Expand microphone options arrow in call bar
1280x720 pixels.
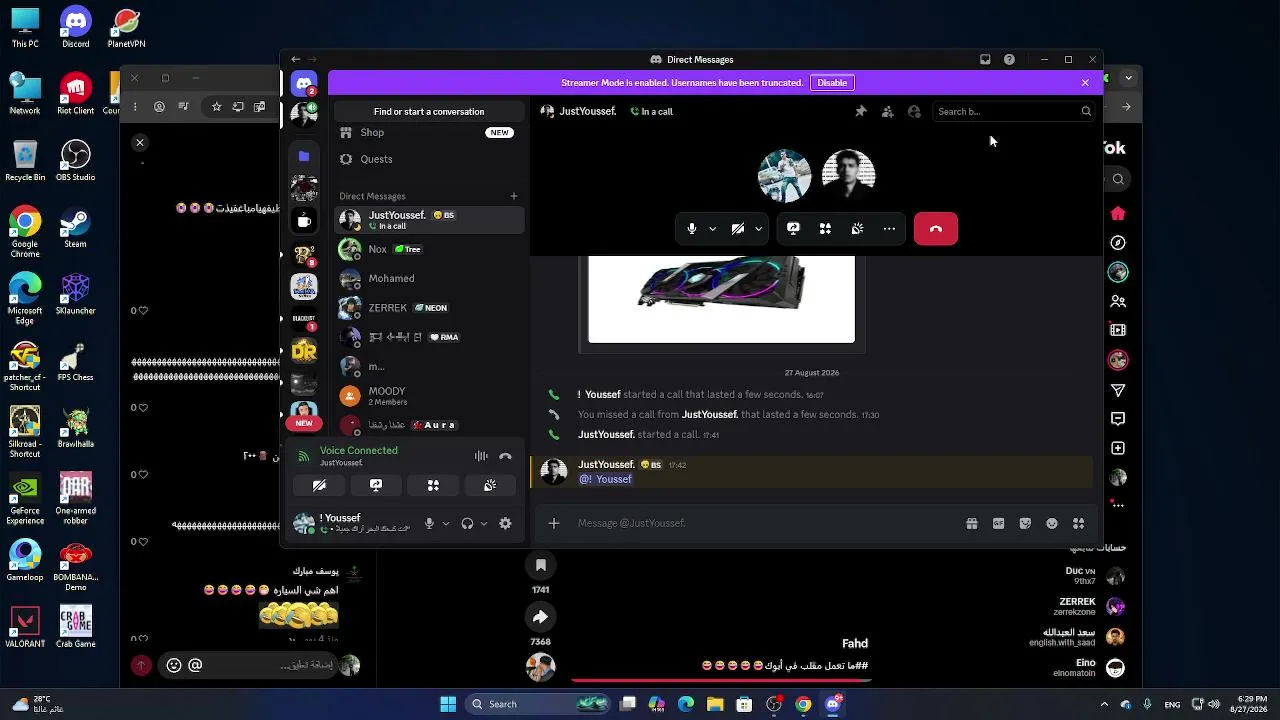click(712, 229)
